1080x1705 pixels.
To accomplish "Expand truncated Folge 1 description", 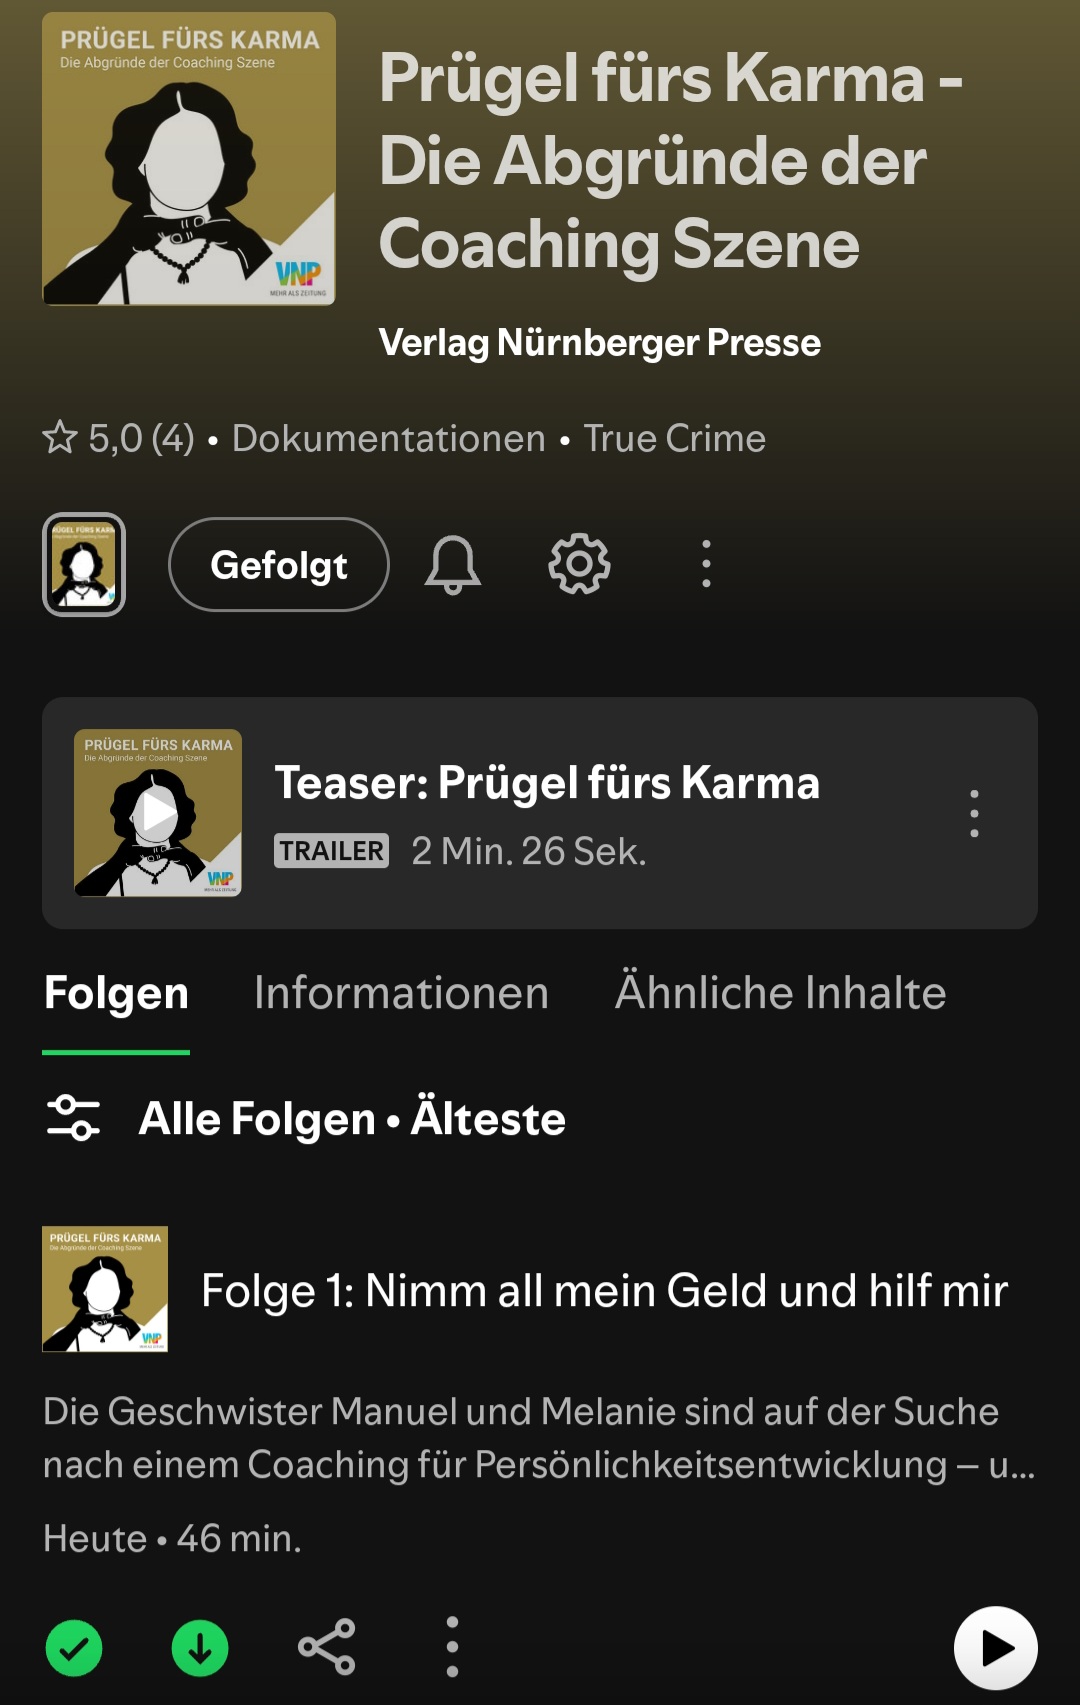I will coord(539,1438).
